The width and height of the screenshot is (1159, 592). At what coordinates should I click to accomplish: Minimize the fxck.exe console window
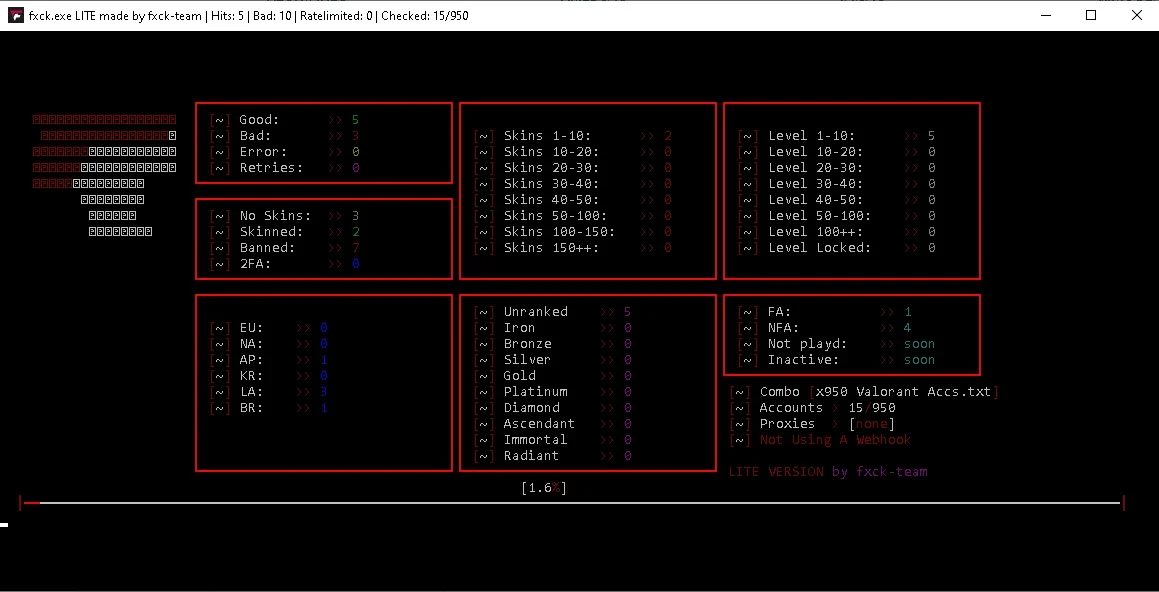click(x=1045, y=16)
